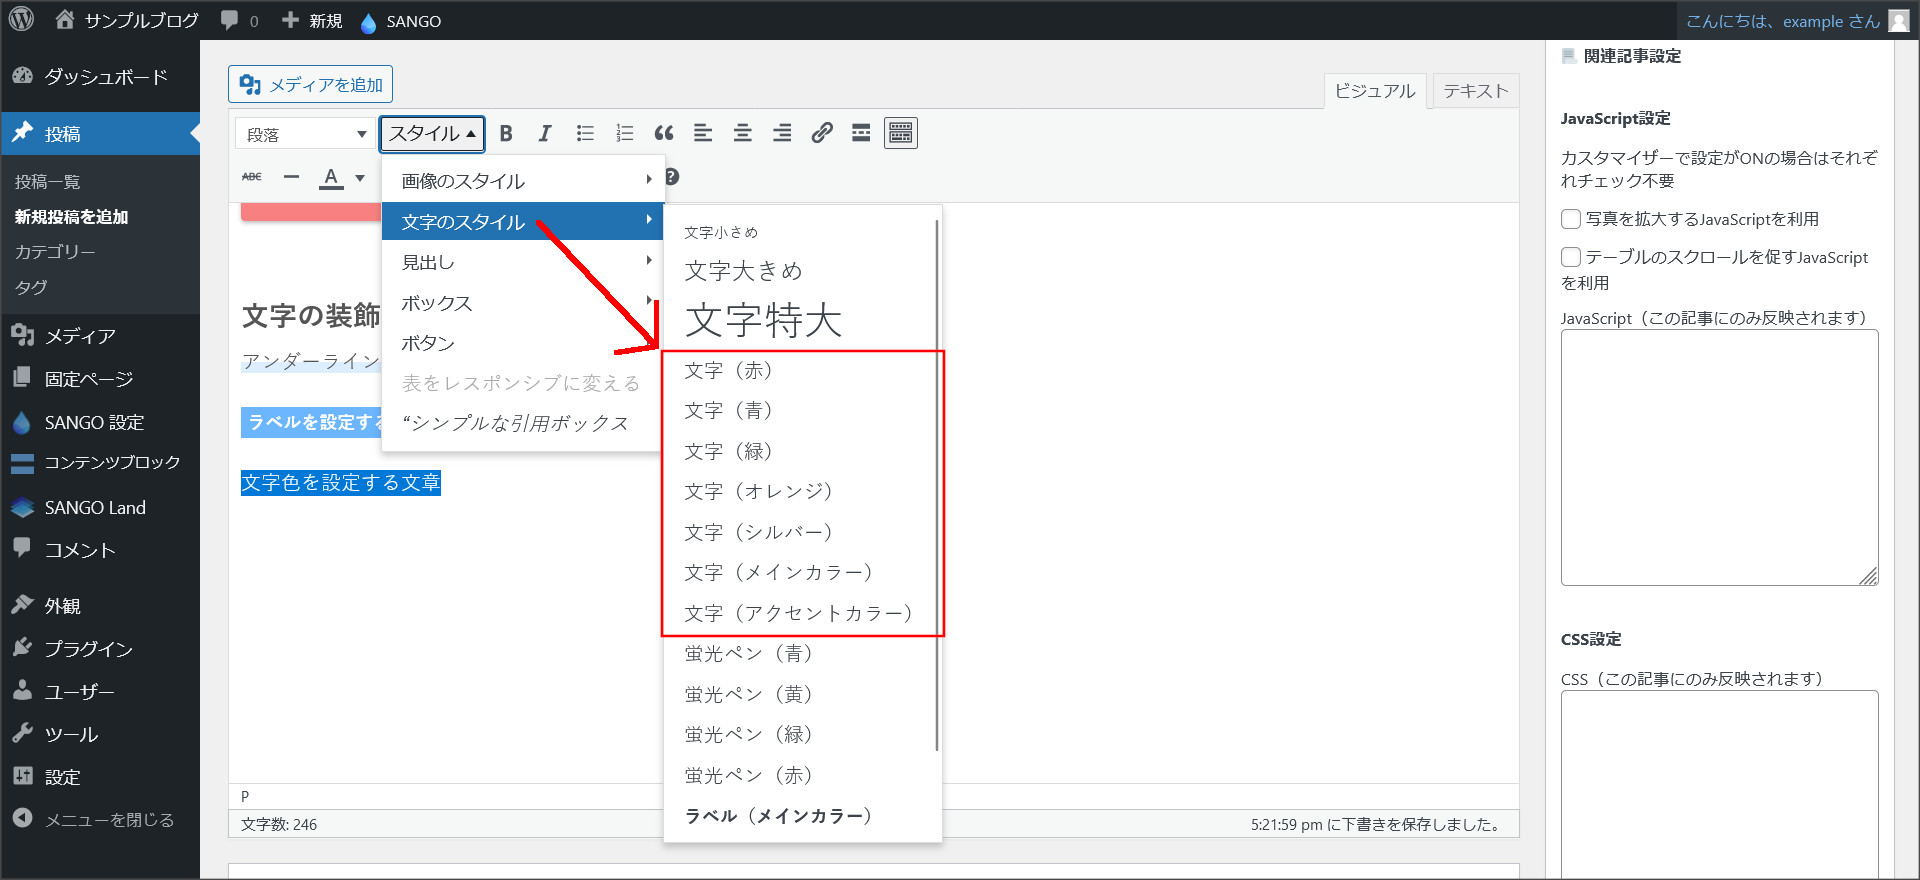The height and width of the screenshot is (880, 1920).
Task: Apply italic formatting with the I icon
Action: click(x=545, y=133)
